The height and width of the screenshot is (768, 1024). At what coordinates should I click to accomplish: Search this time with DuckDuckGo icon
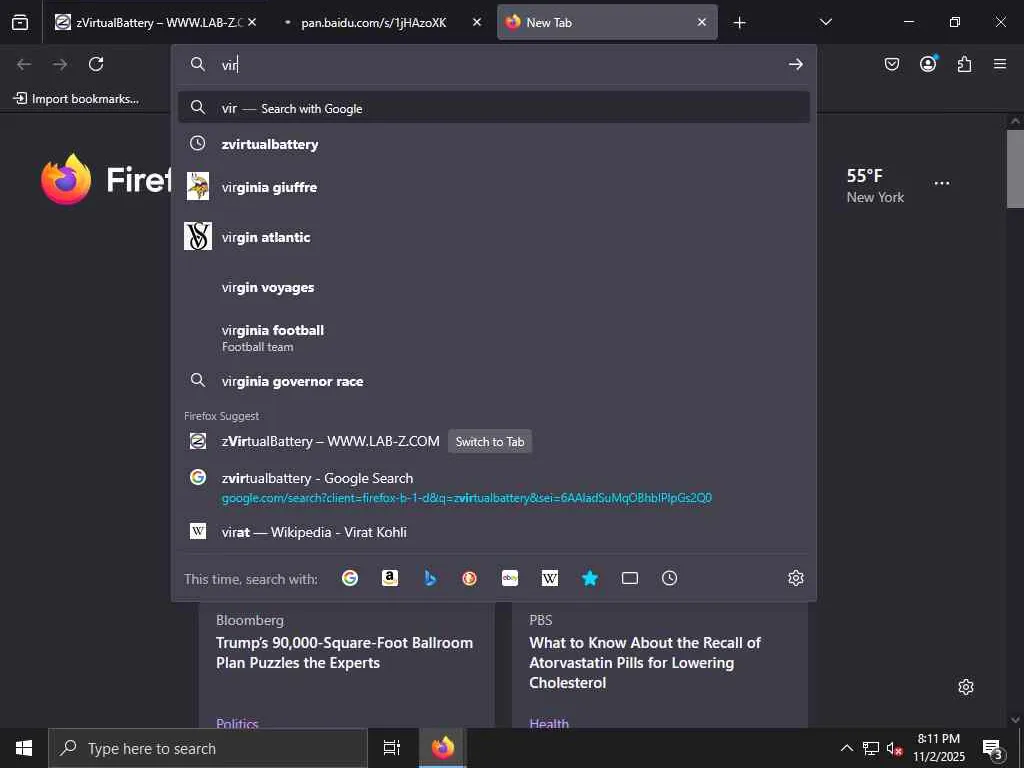click(x=470, y=578)
